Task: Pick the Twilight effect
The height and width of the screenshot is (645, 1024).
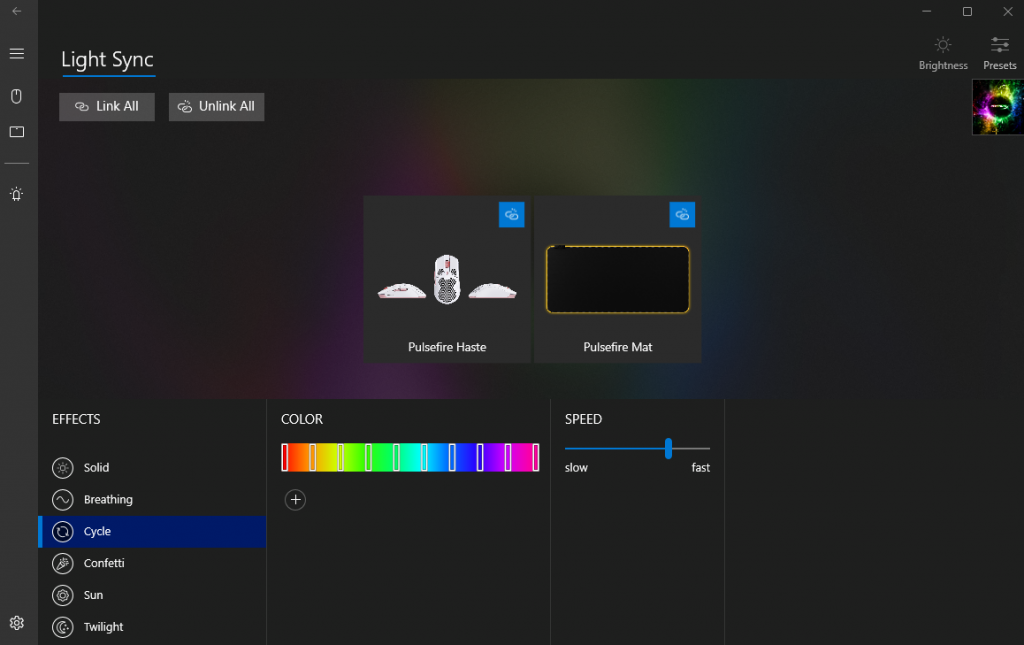Action: point(103,627)
